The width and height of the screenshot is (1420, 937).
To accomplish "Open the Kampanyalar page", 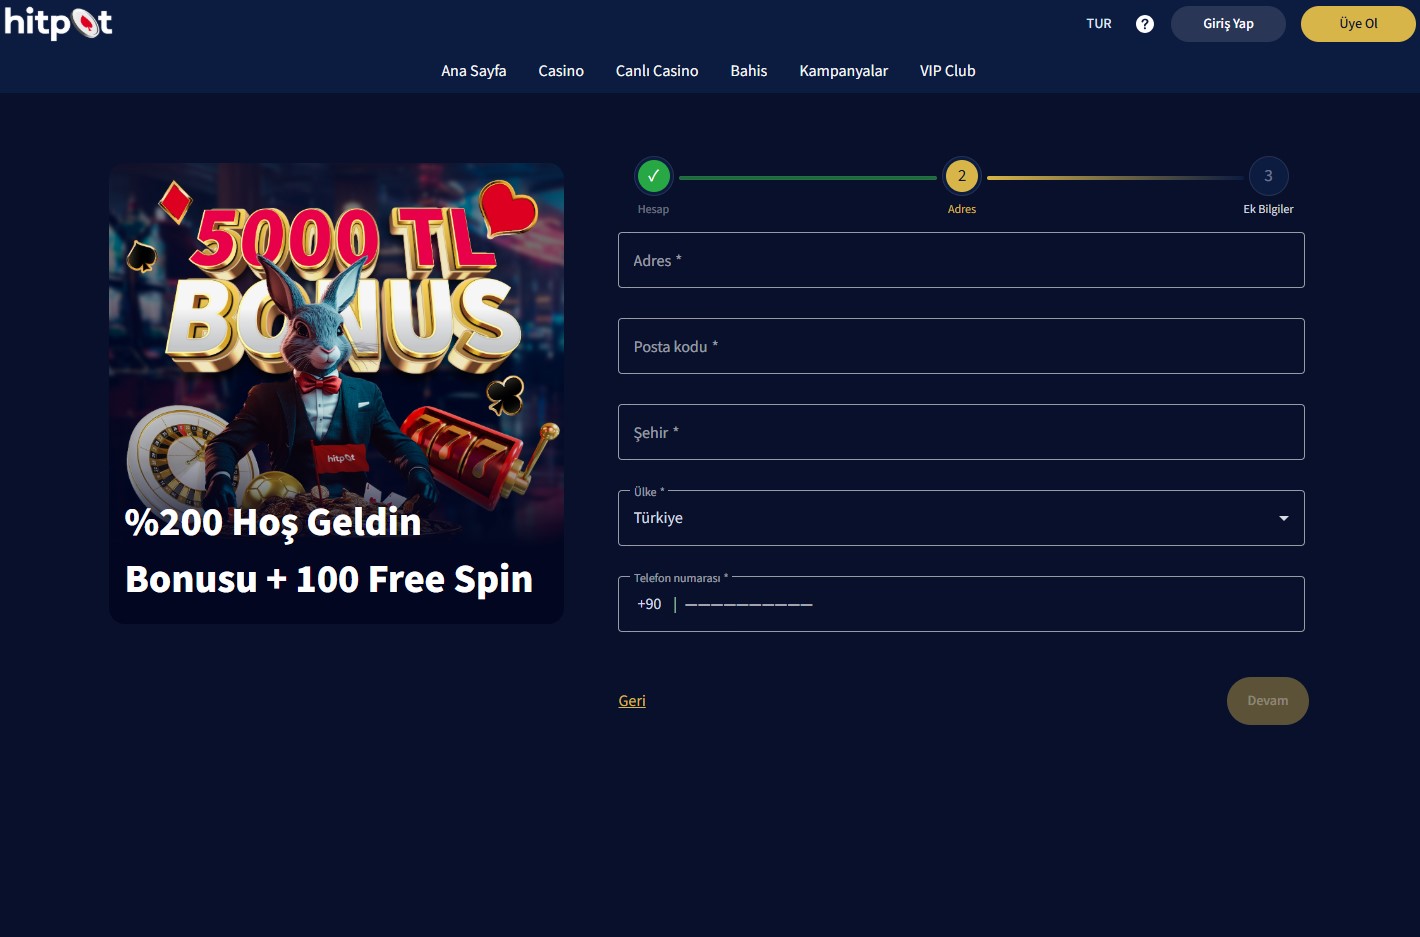I will coord(844,71).
